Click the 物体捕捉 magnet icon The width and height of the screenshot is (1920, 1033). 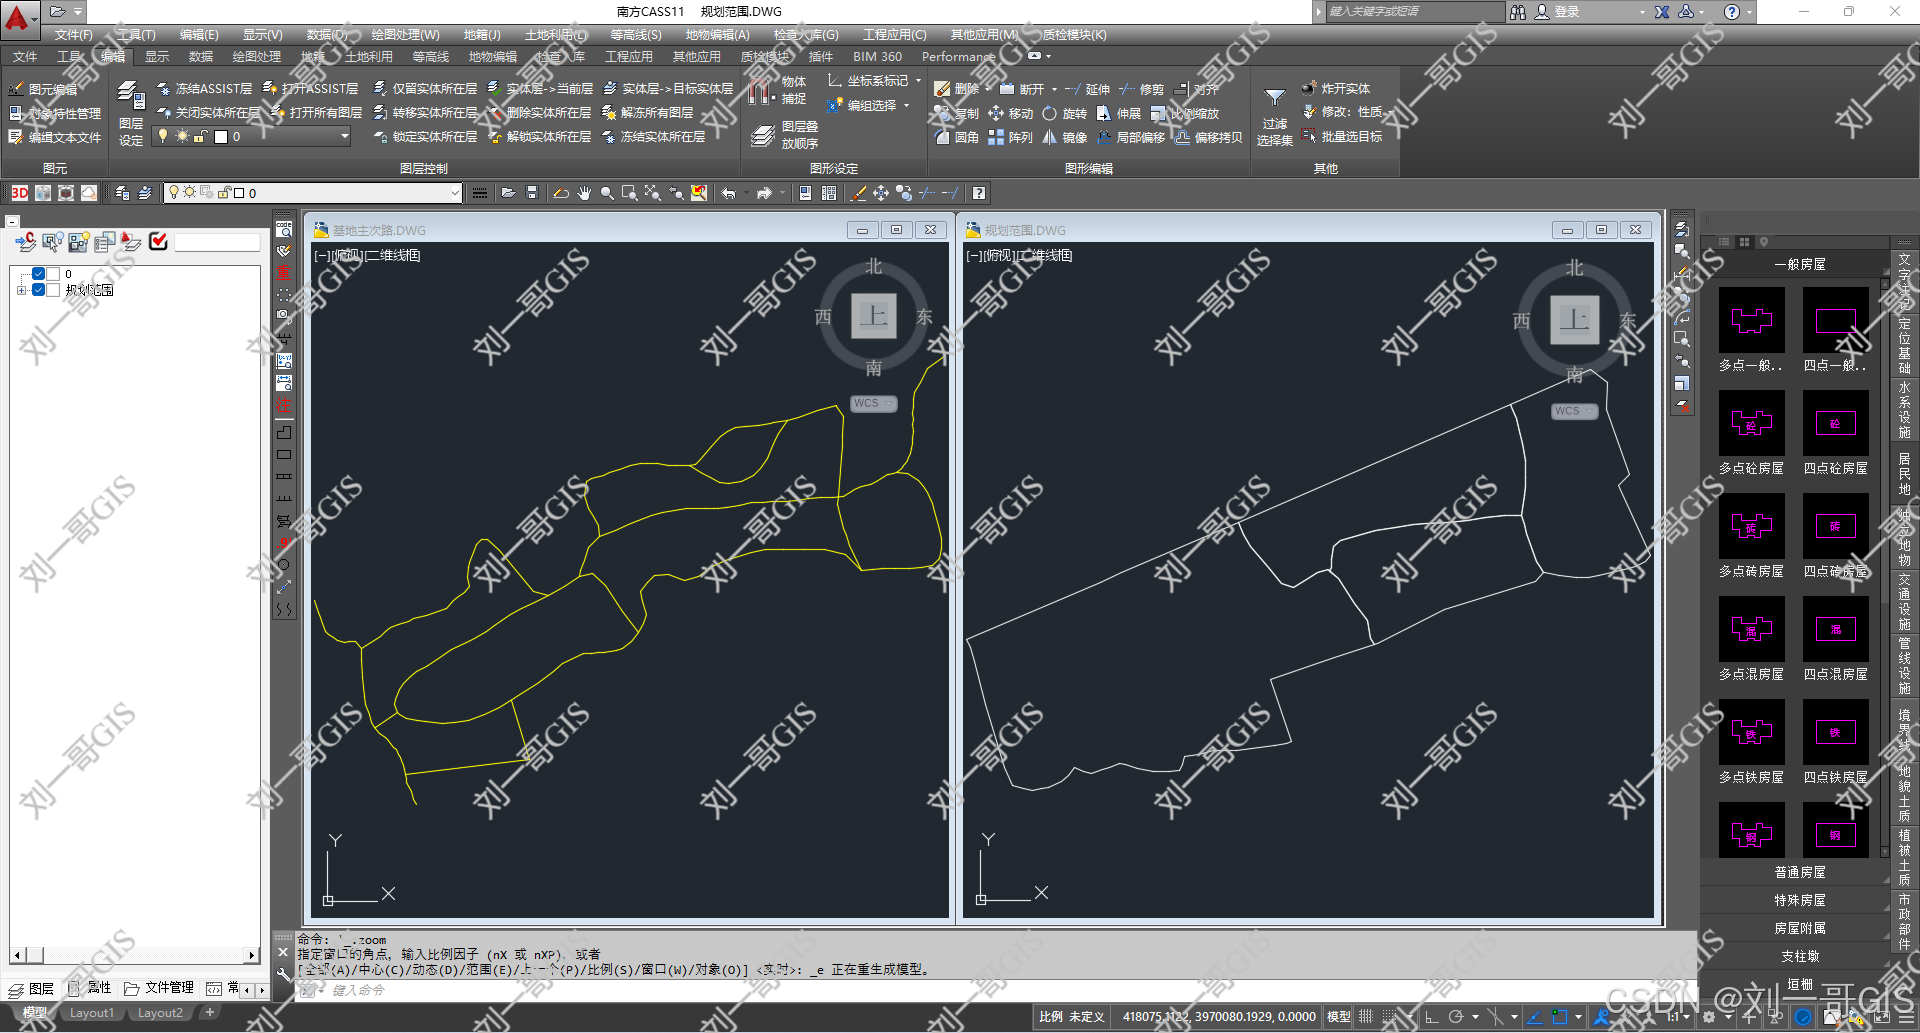pyautogui.click(x=761, y=91)
